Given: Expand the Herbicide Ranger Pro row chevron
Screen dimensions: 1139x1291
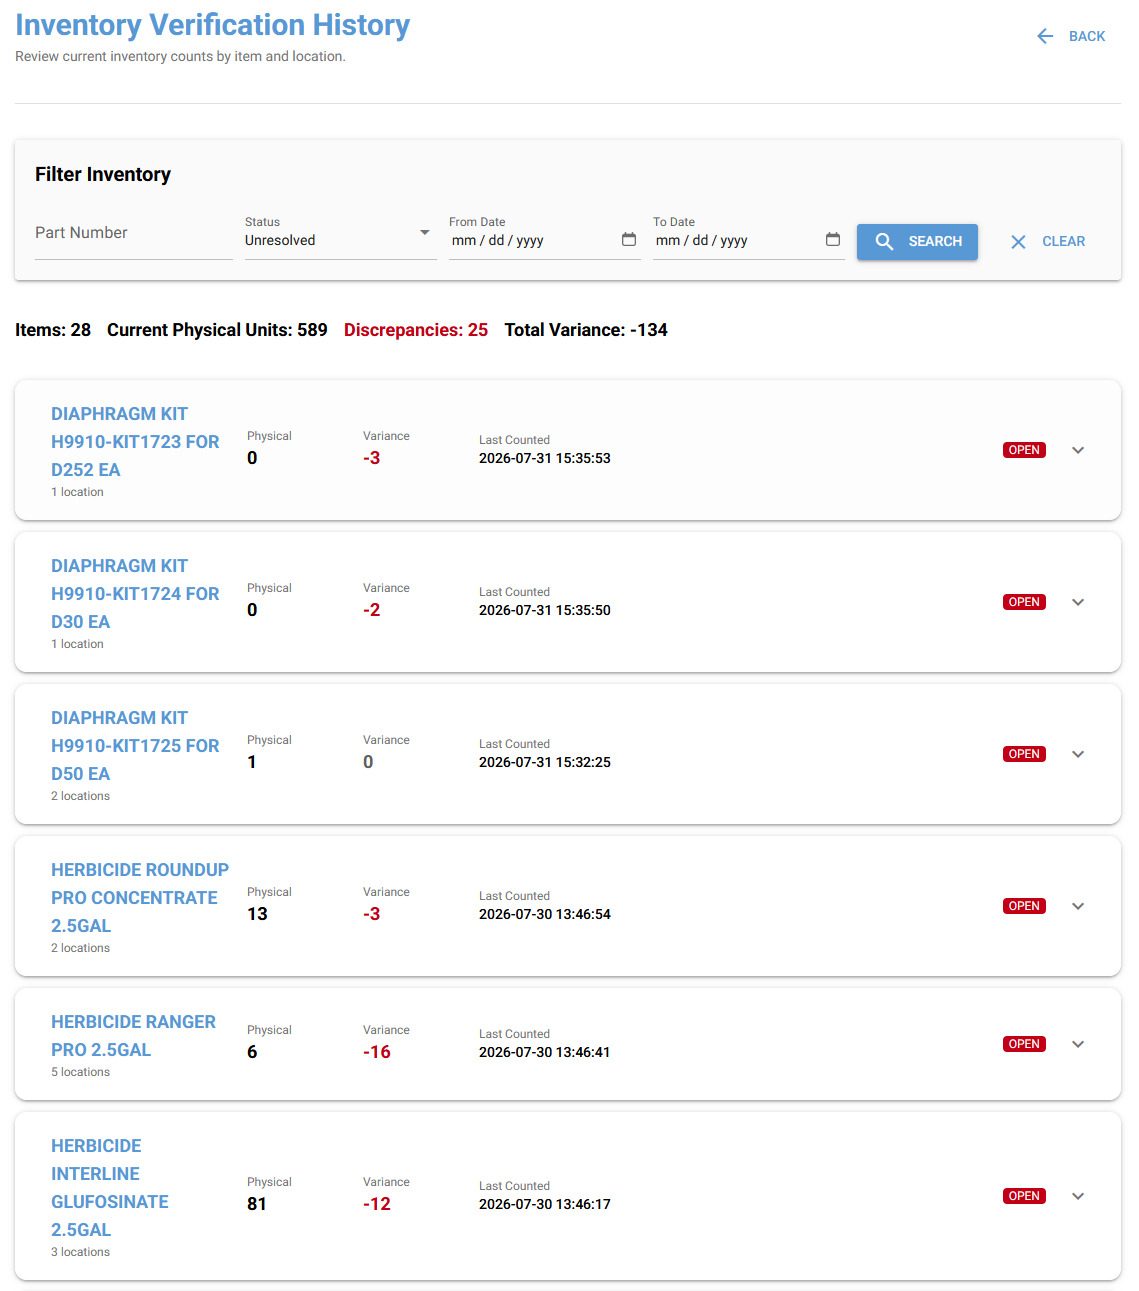Looking at the screenshot, I should (x=1078, y=1044).
